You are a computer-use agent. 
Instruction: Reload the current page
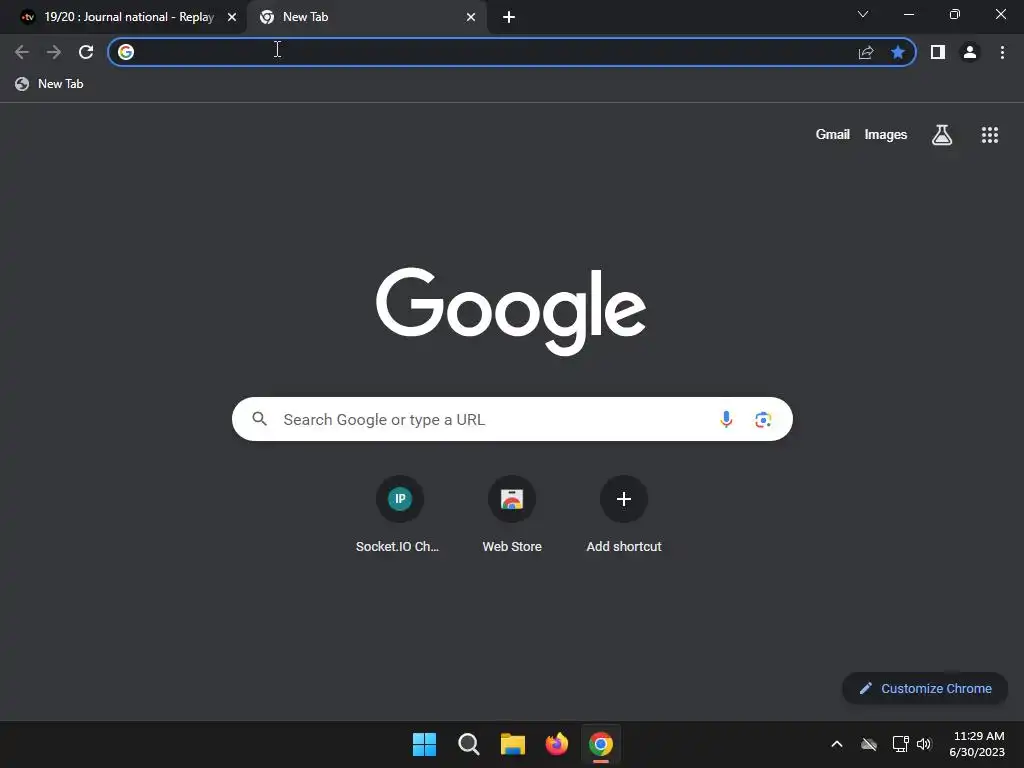86,52
